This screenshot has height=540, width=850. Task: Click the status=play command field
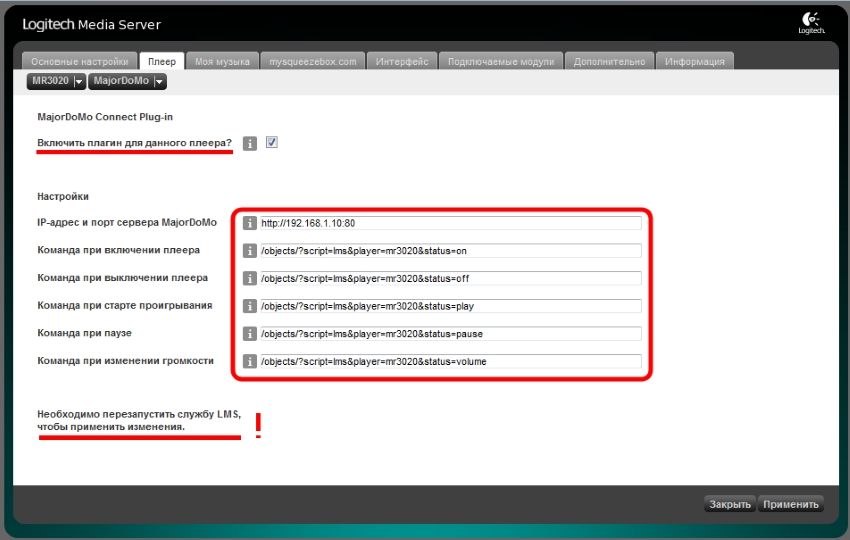[x=450, y=306]
